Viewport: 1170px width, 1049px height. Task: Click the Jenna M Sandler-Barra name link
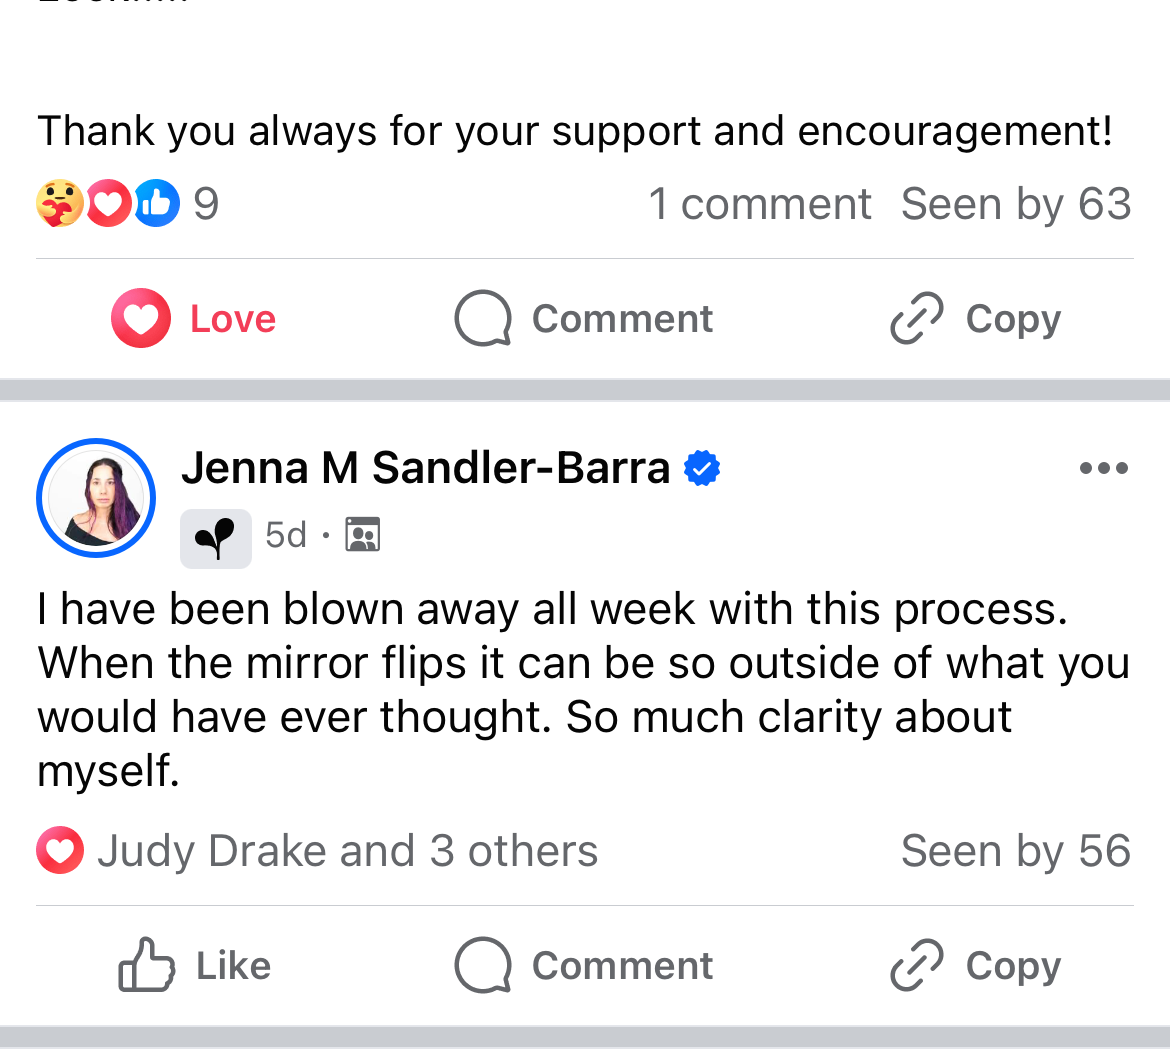[425, 467]
